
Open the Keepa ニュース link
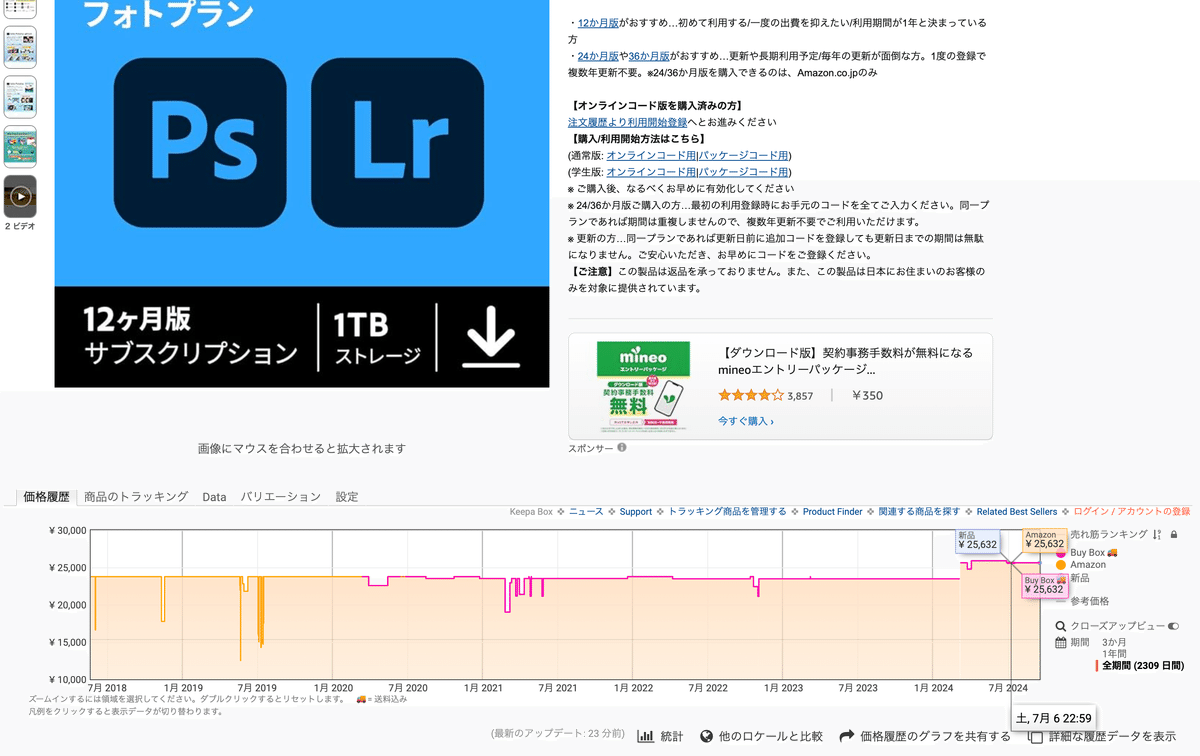pos(586,512)
